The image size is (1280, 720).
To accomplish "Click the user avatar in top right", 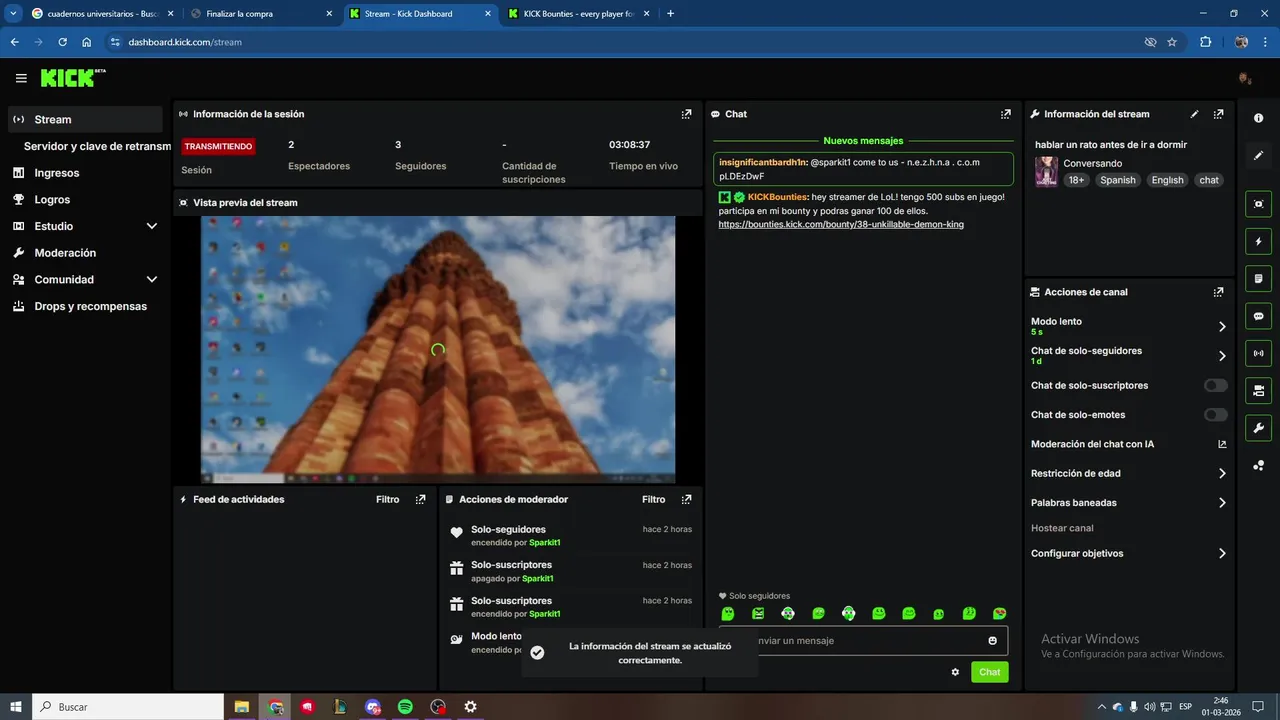I will (x=1245, y=78).
